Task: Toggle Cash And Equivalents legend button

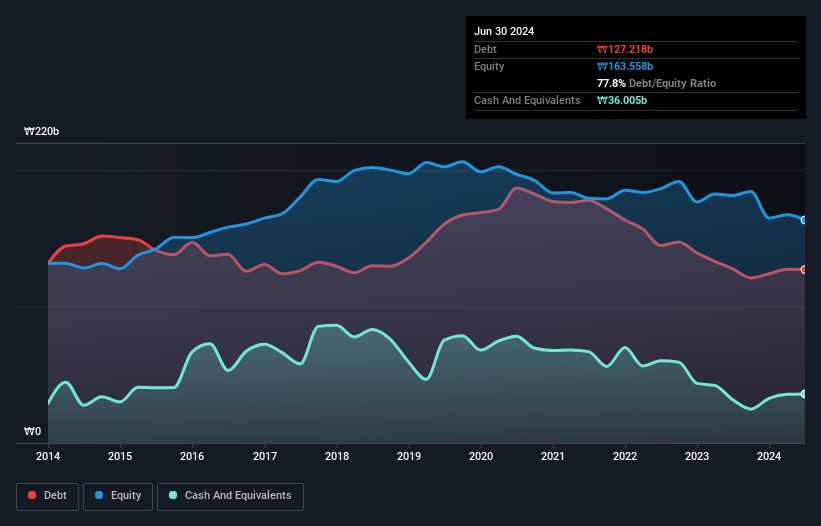Action: click(x=230, y=496)
